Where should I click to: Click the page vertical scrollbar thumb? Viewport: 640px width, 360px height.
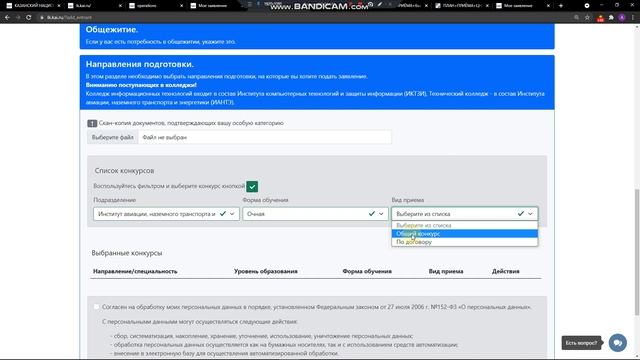click(x=636, y=252)
